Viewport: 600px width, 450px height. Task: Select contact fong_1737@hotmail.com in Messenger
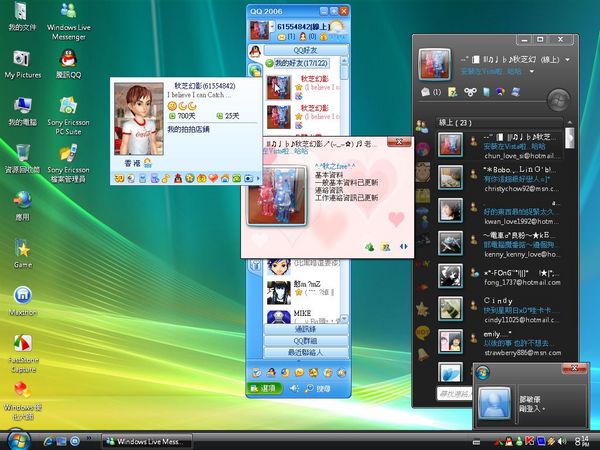tap(499, 277)
